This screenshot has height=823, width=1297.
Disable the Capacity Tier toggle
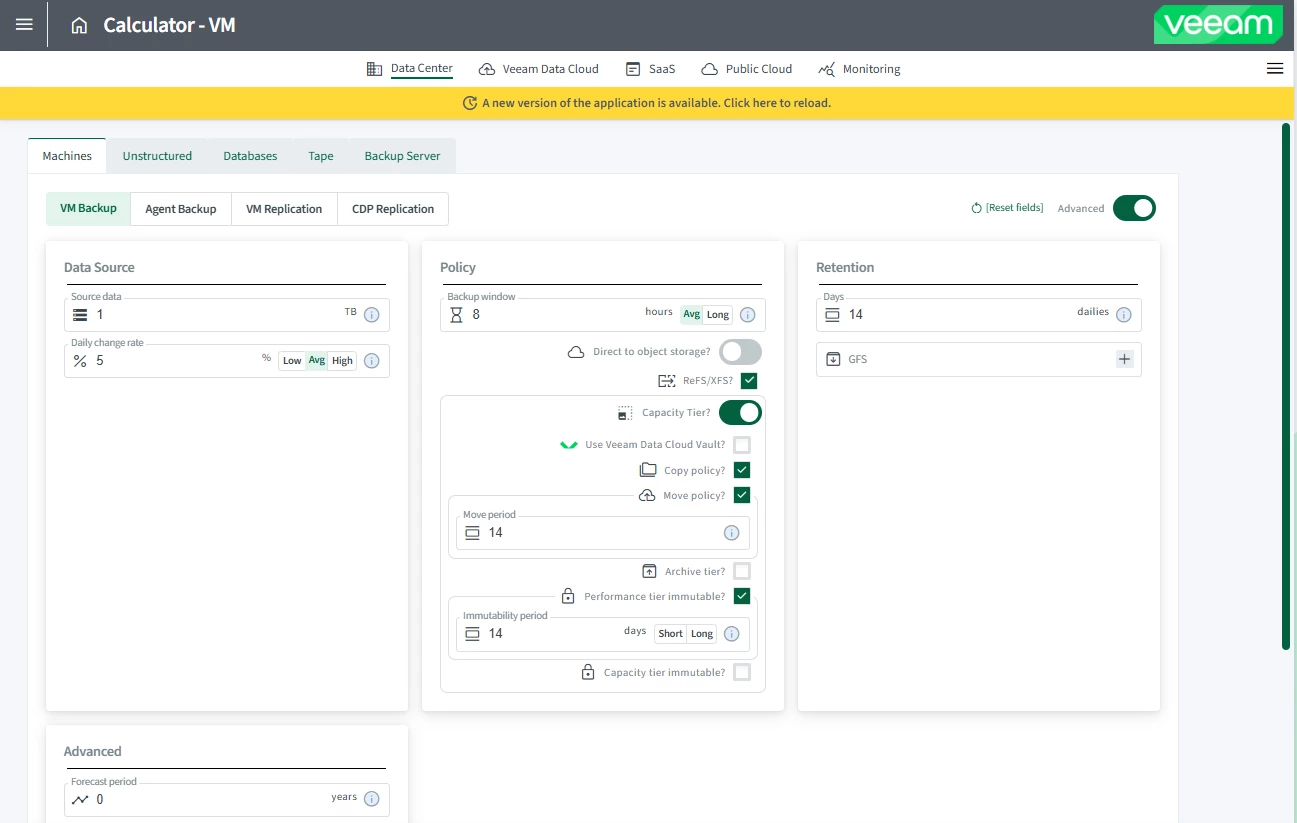[740, 413]
